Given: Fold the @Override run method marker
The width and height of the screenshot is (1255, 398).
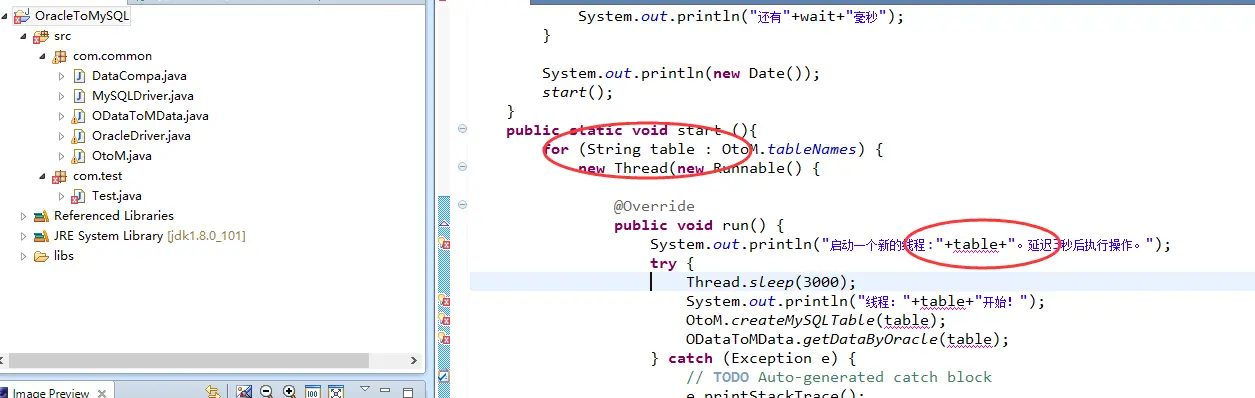Looking at the screenshot, I should [462, 205].
